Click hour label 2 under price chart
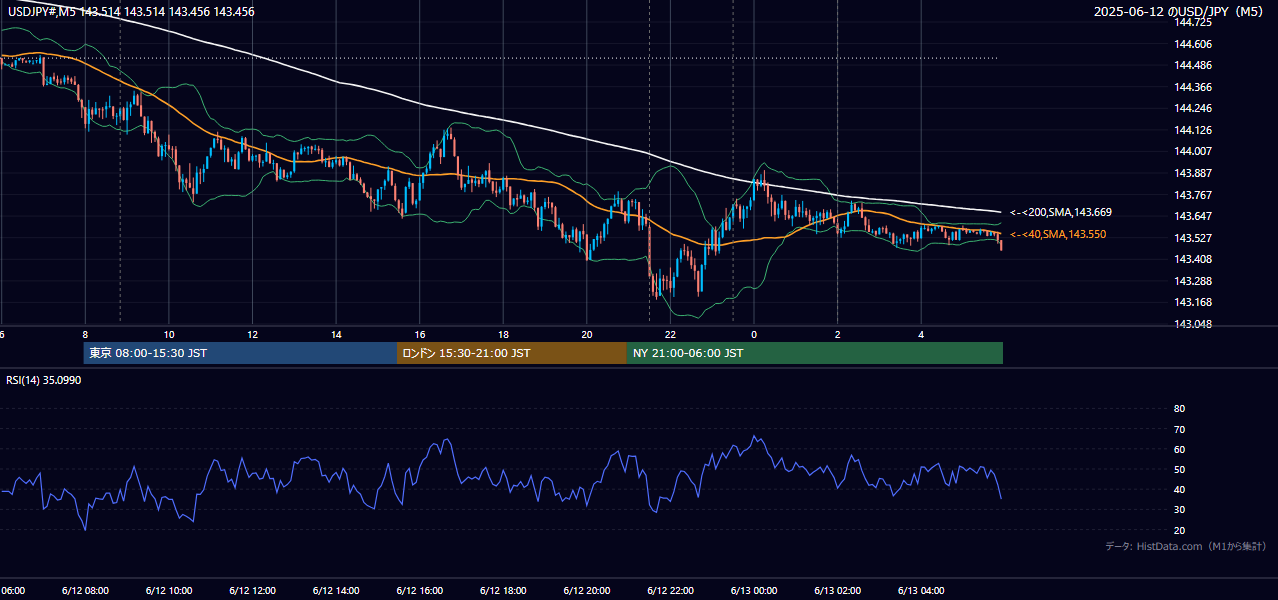Image resolution: width=1278 pixels, height=600 pixels. (x=837, y=335)
